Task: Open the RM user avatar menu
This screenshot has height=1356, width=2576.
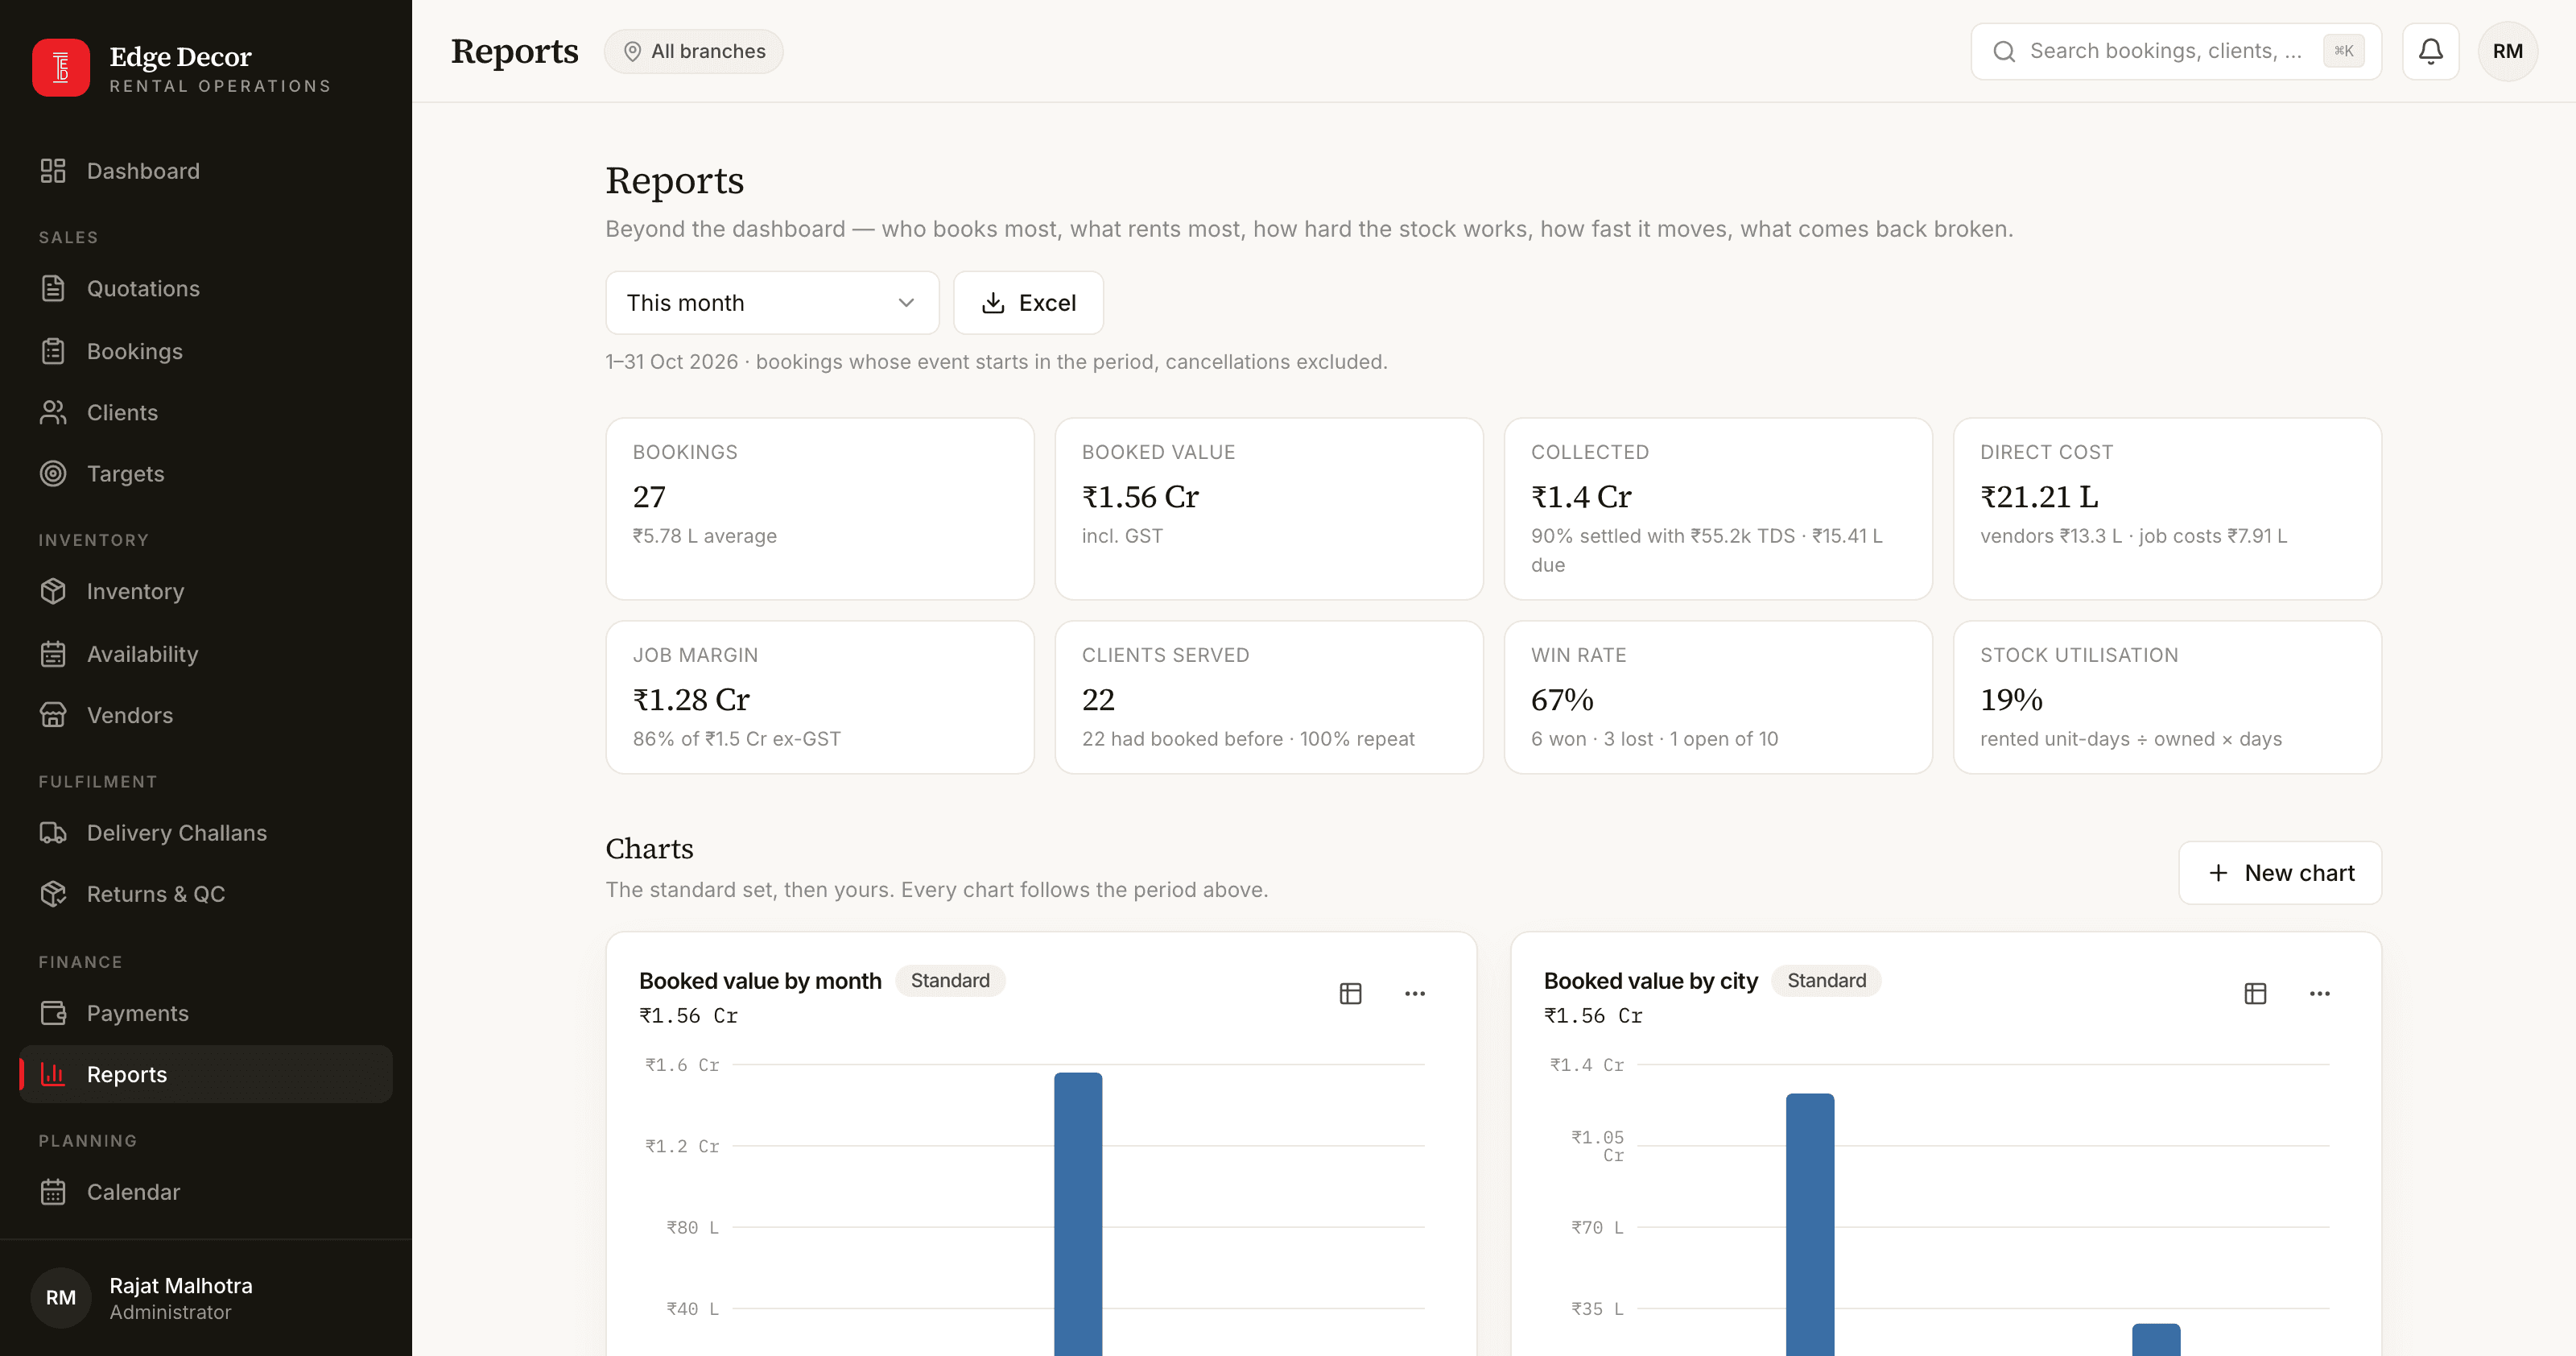Action: 2507,51
